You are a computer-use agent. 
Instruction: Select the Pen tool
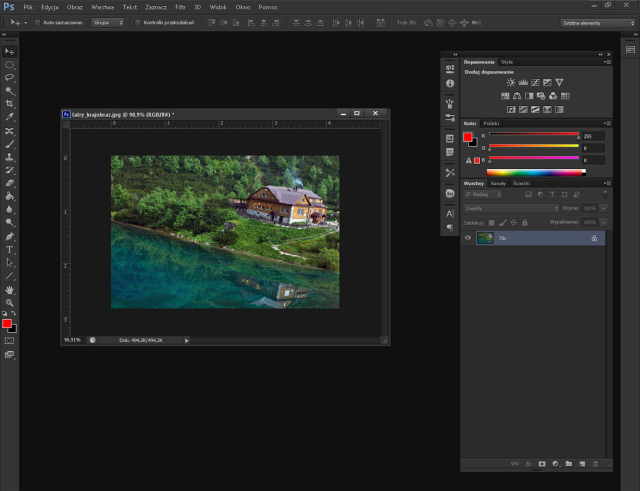(x=9, y=236)
